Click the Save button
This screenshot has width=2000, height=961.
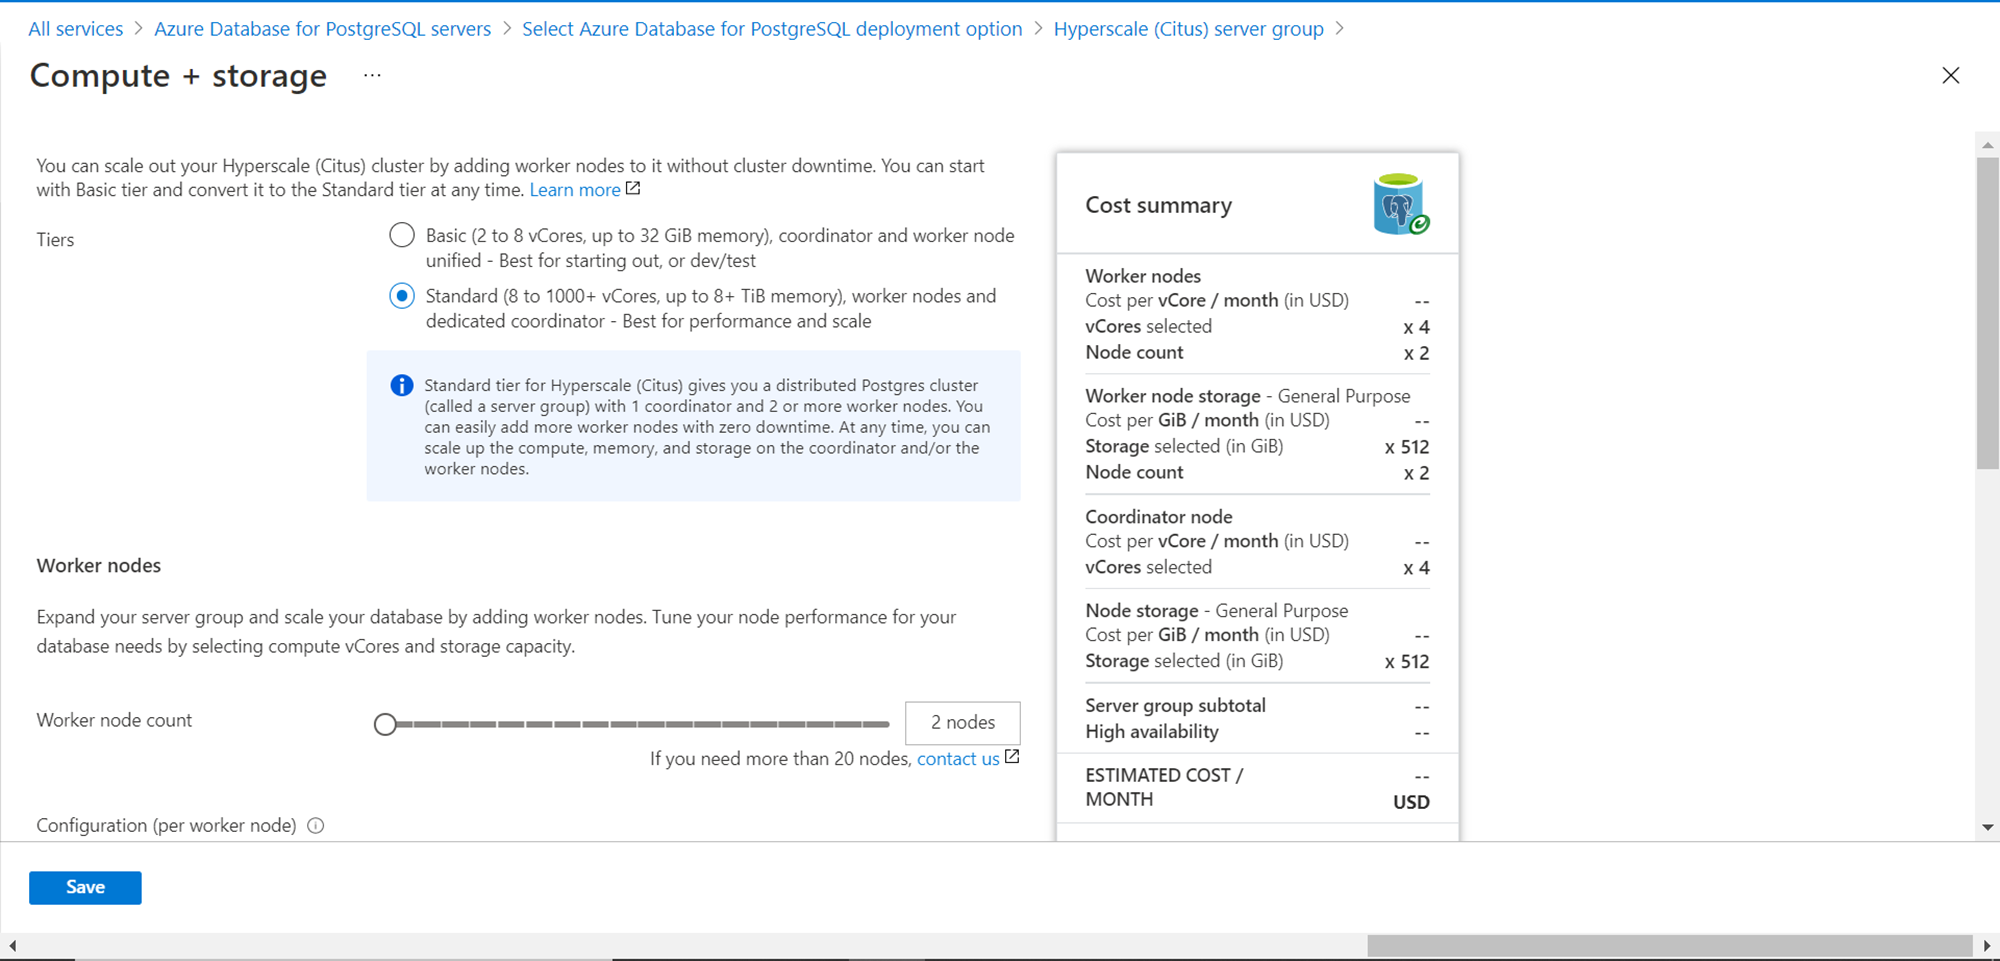click(85, 887)
